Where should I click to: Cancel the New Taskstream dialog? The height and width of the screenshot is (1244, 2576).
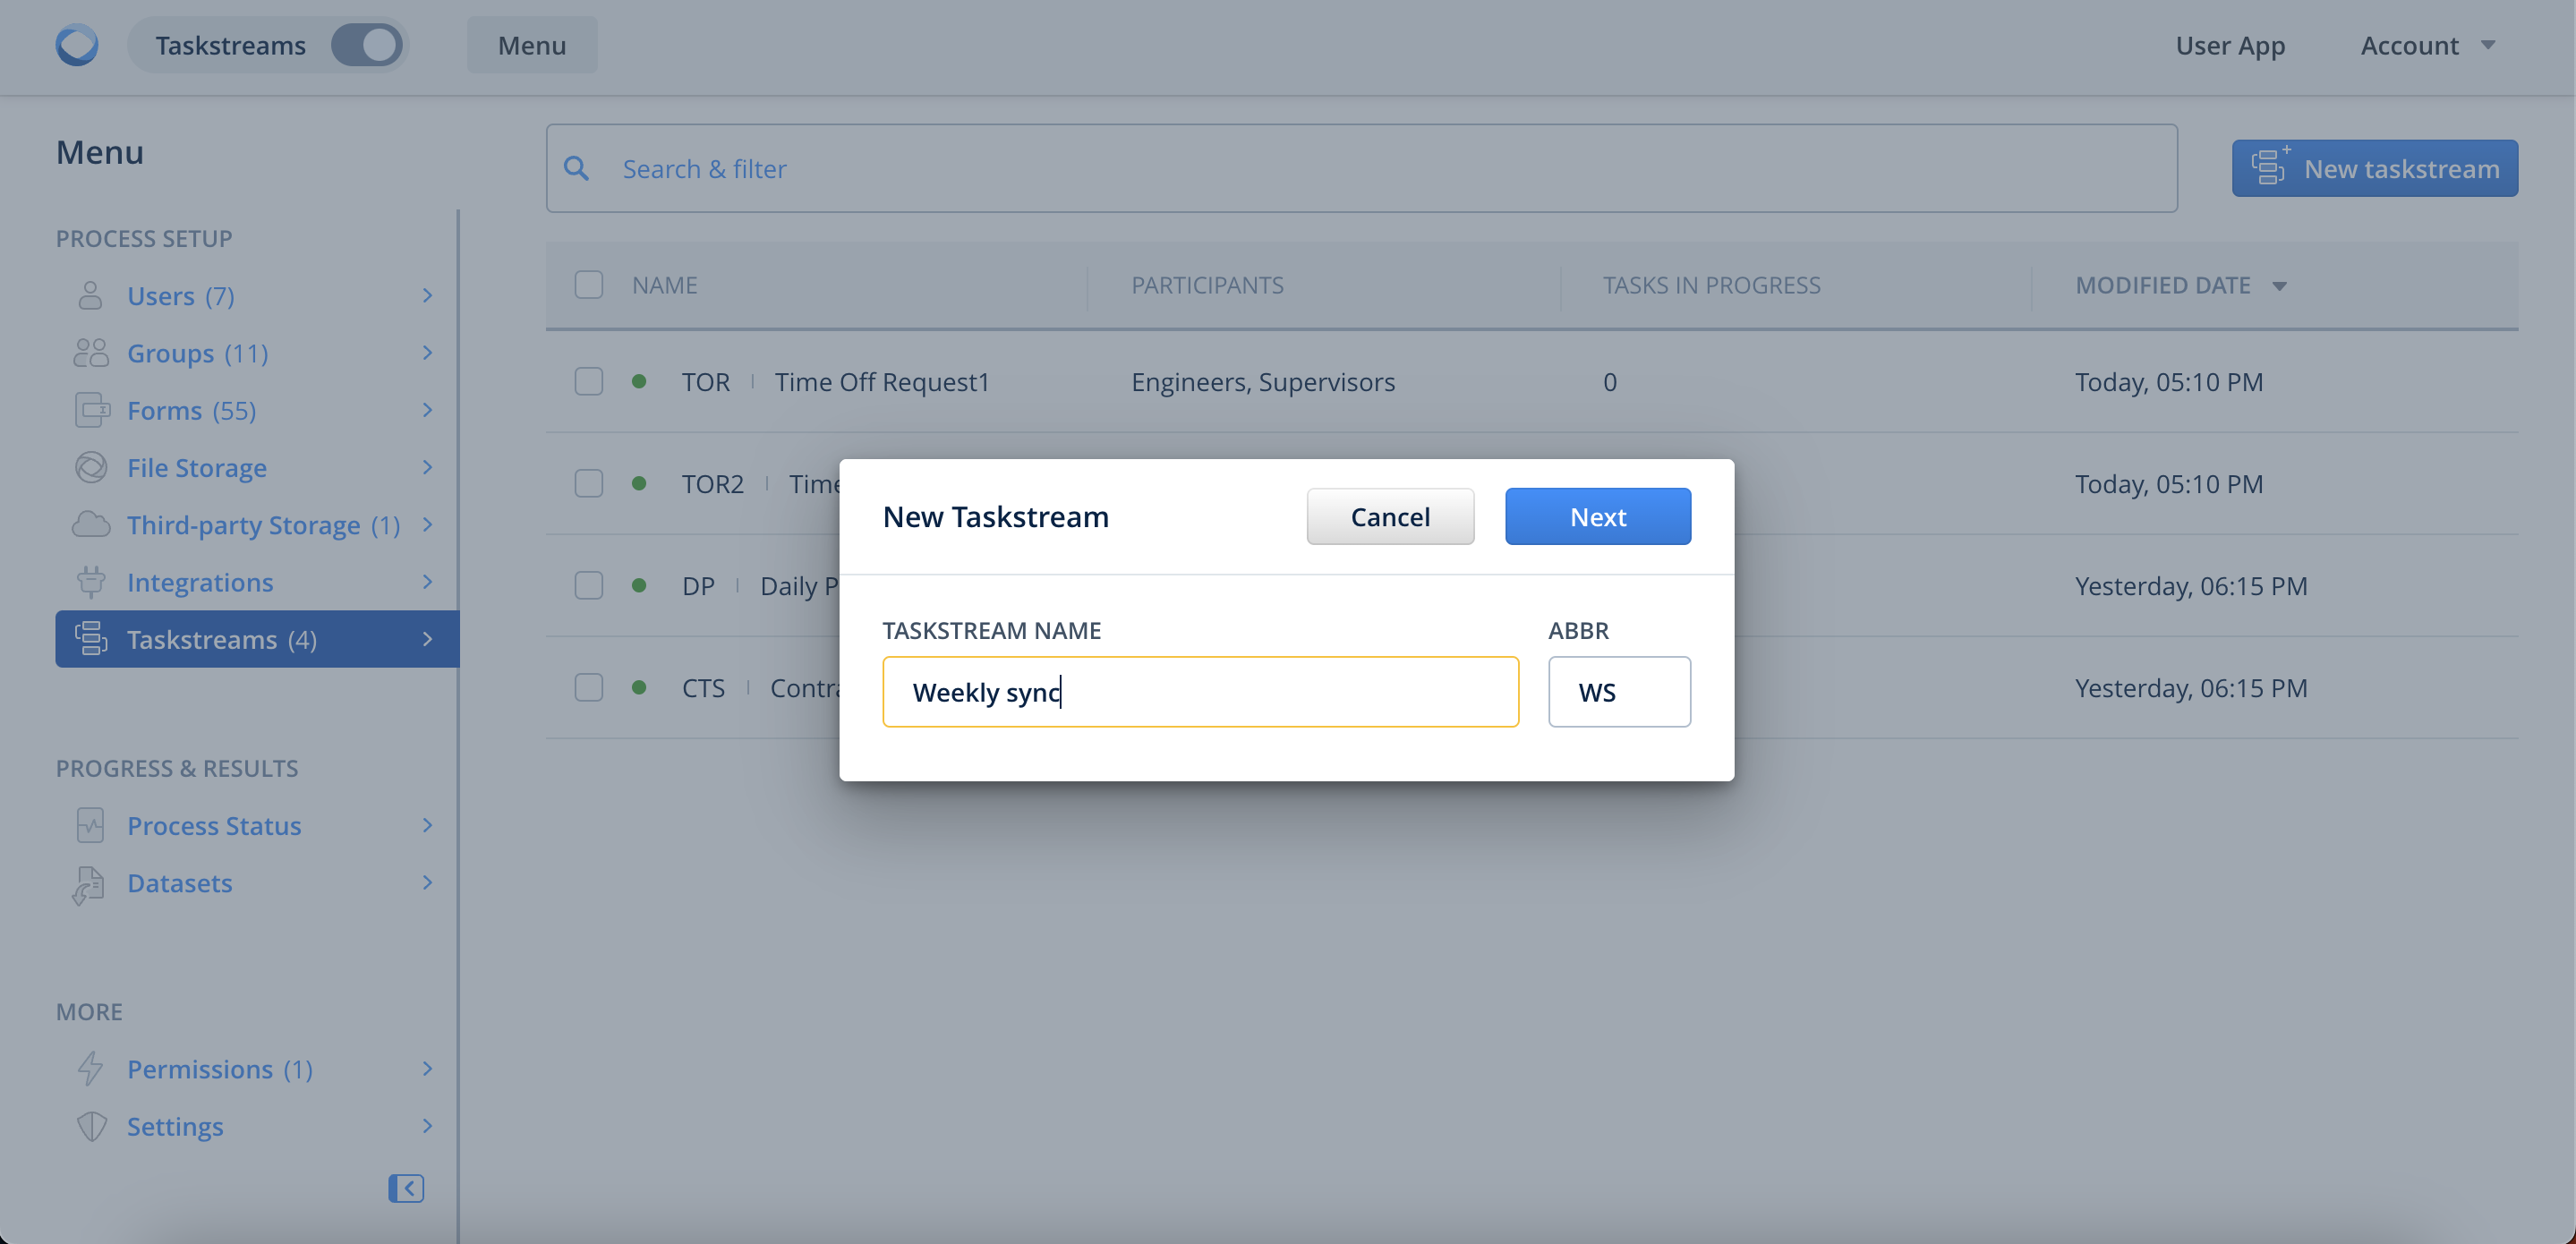coord(1389,516)
